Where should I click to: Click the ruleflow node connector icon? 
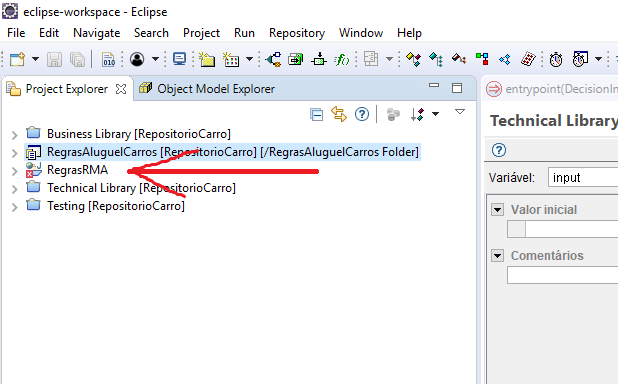[274, 60]
